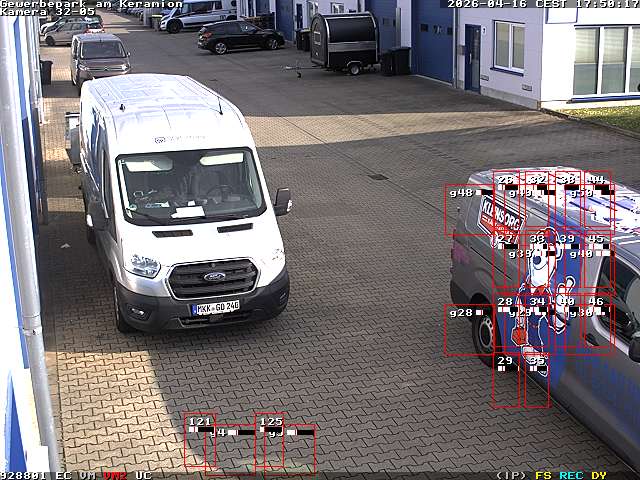Select motion detection box labeled 29

pos(506,380)
